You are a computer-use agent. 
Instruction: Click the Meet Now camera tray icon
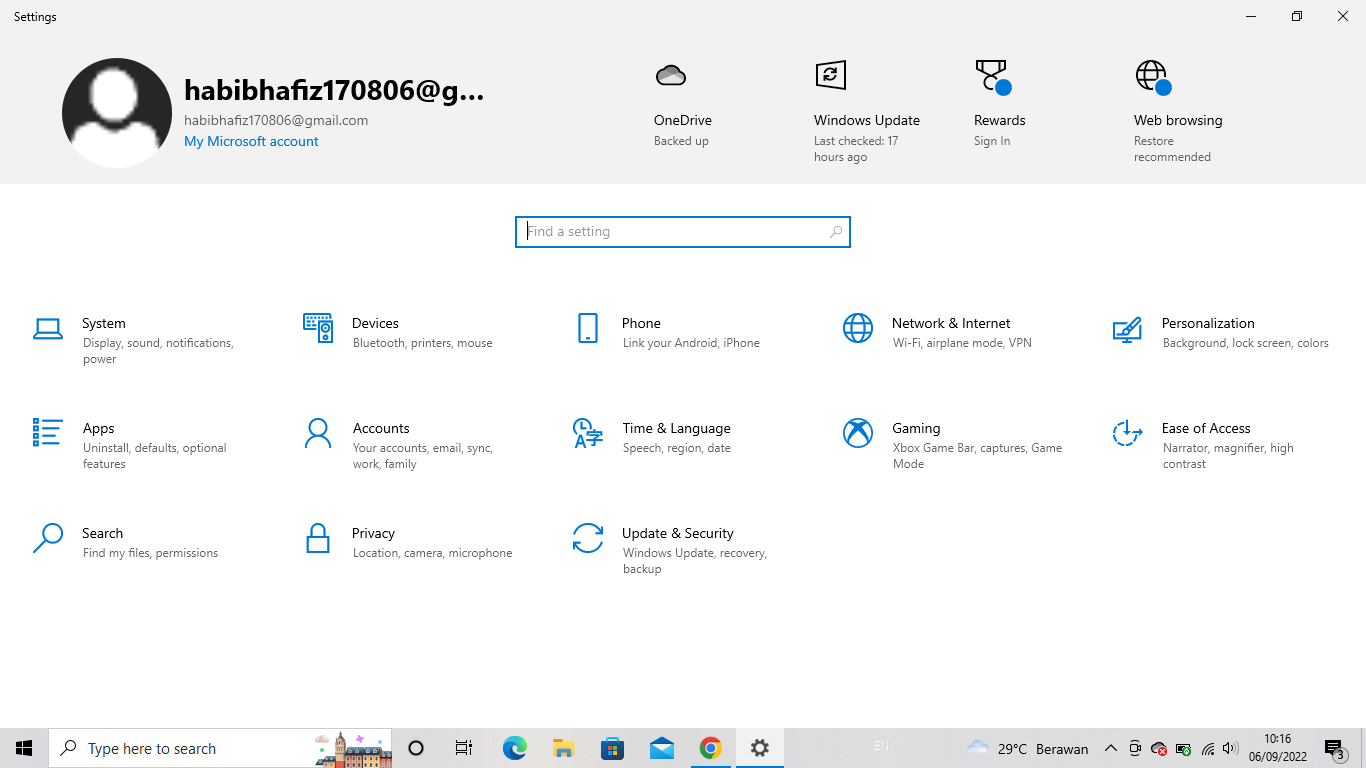[1135, 748]
